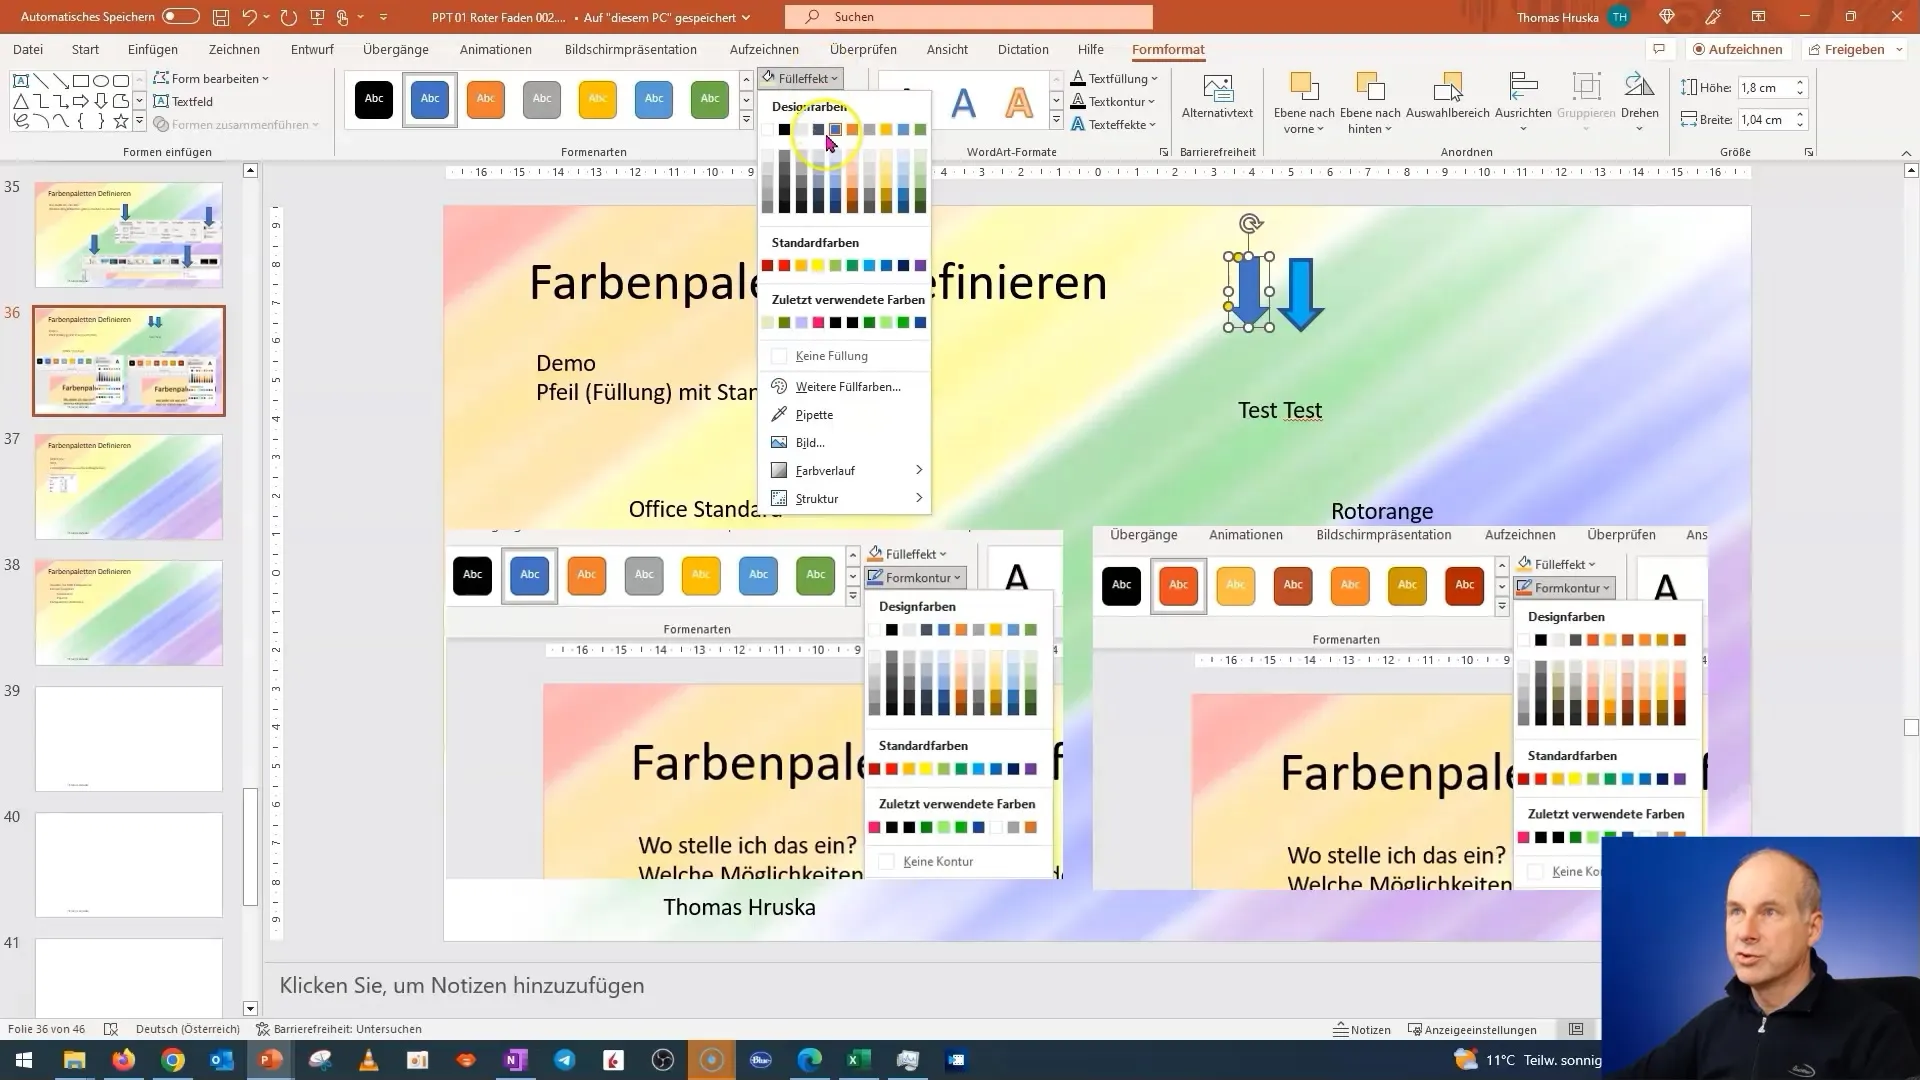Switch to the Bildschirmpräsentation tab
Image resolution: width=1920 pixels, height=1080 pixels.
click(x=631, y=49)
